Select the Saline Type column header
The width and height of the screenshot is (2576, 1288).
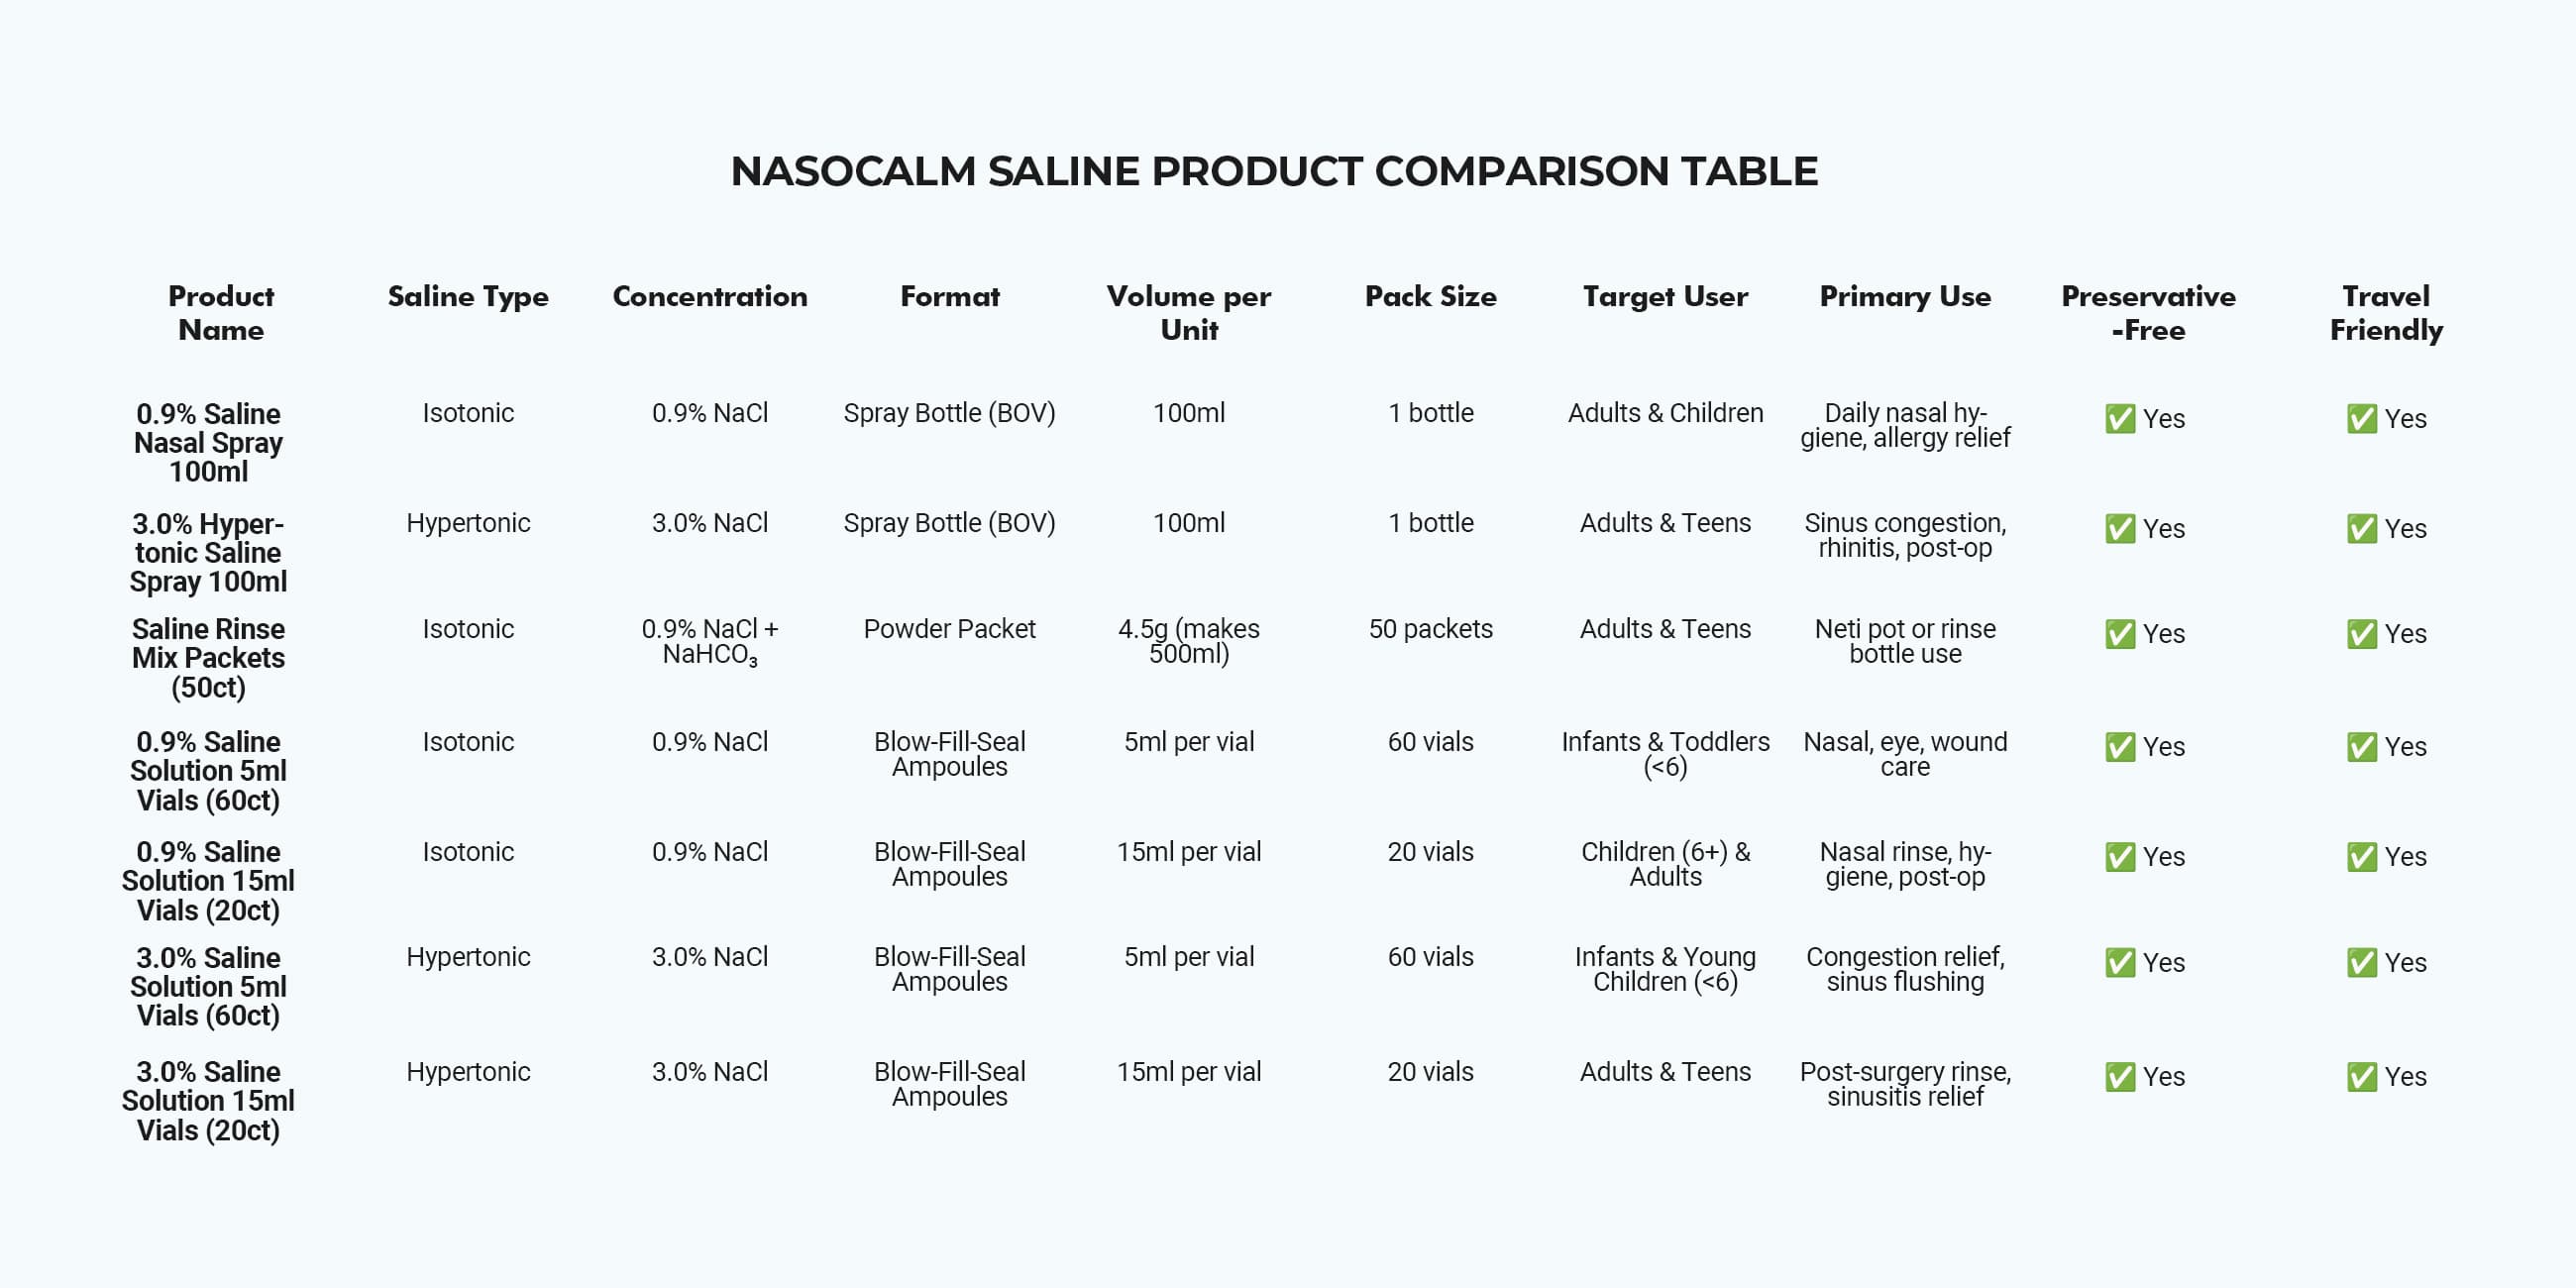point(468,297)
